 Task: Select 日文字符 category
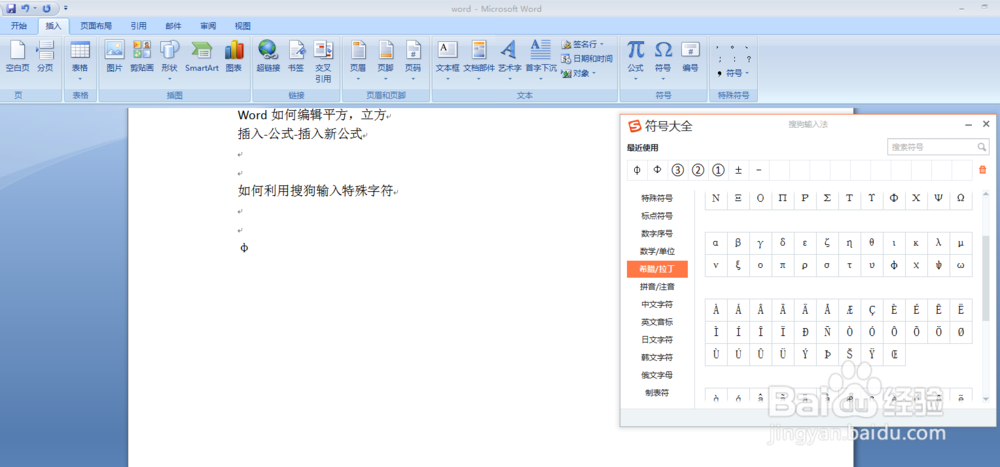pos(657,340)
